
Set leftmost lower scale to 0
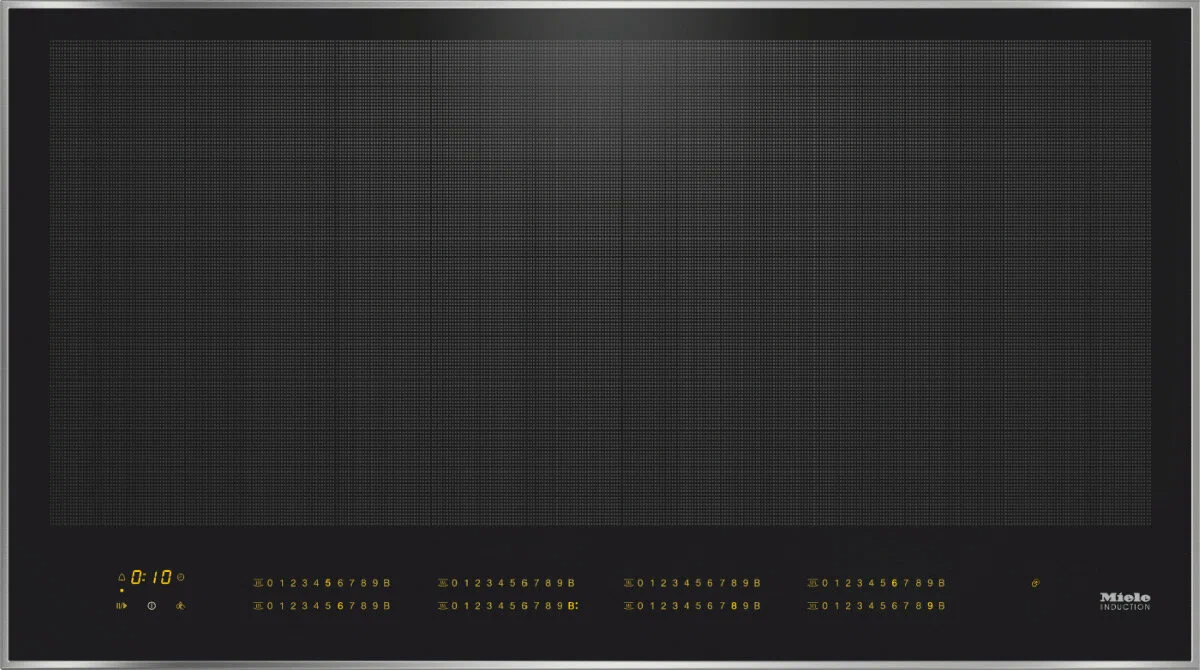coord(270,606)
